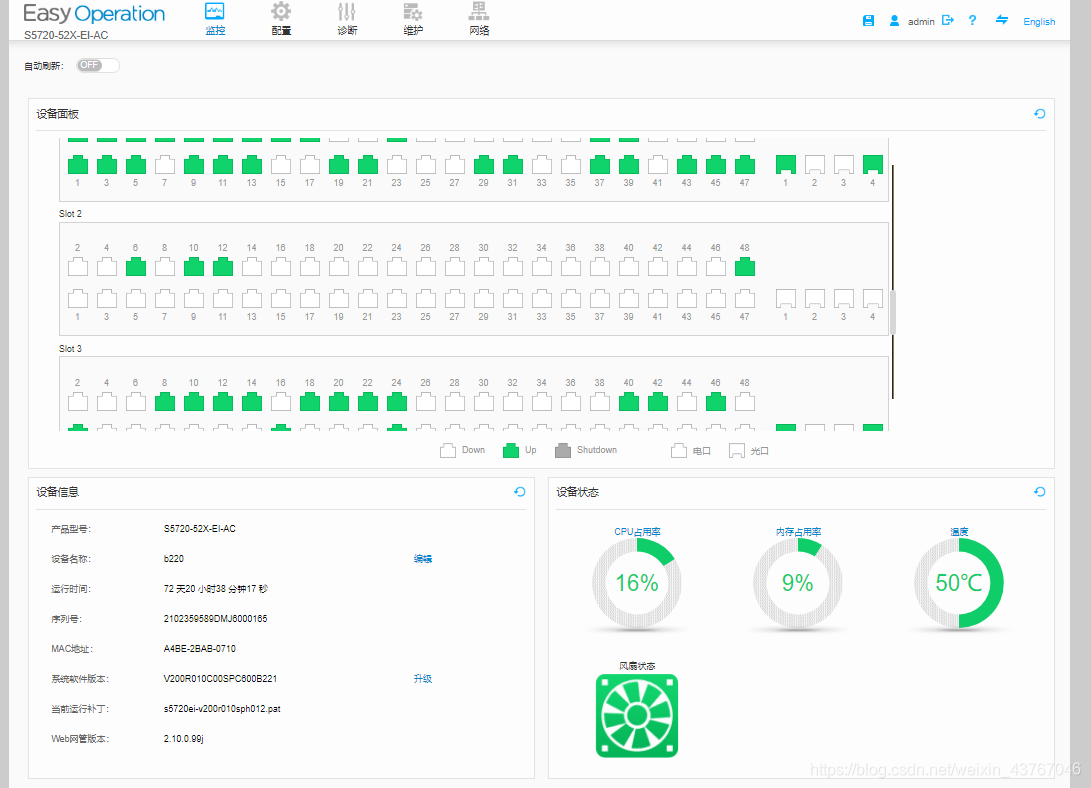
Task: Select Slot 2 bottom-row port 1
Action: pos(78,298)
